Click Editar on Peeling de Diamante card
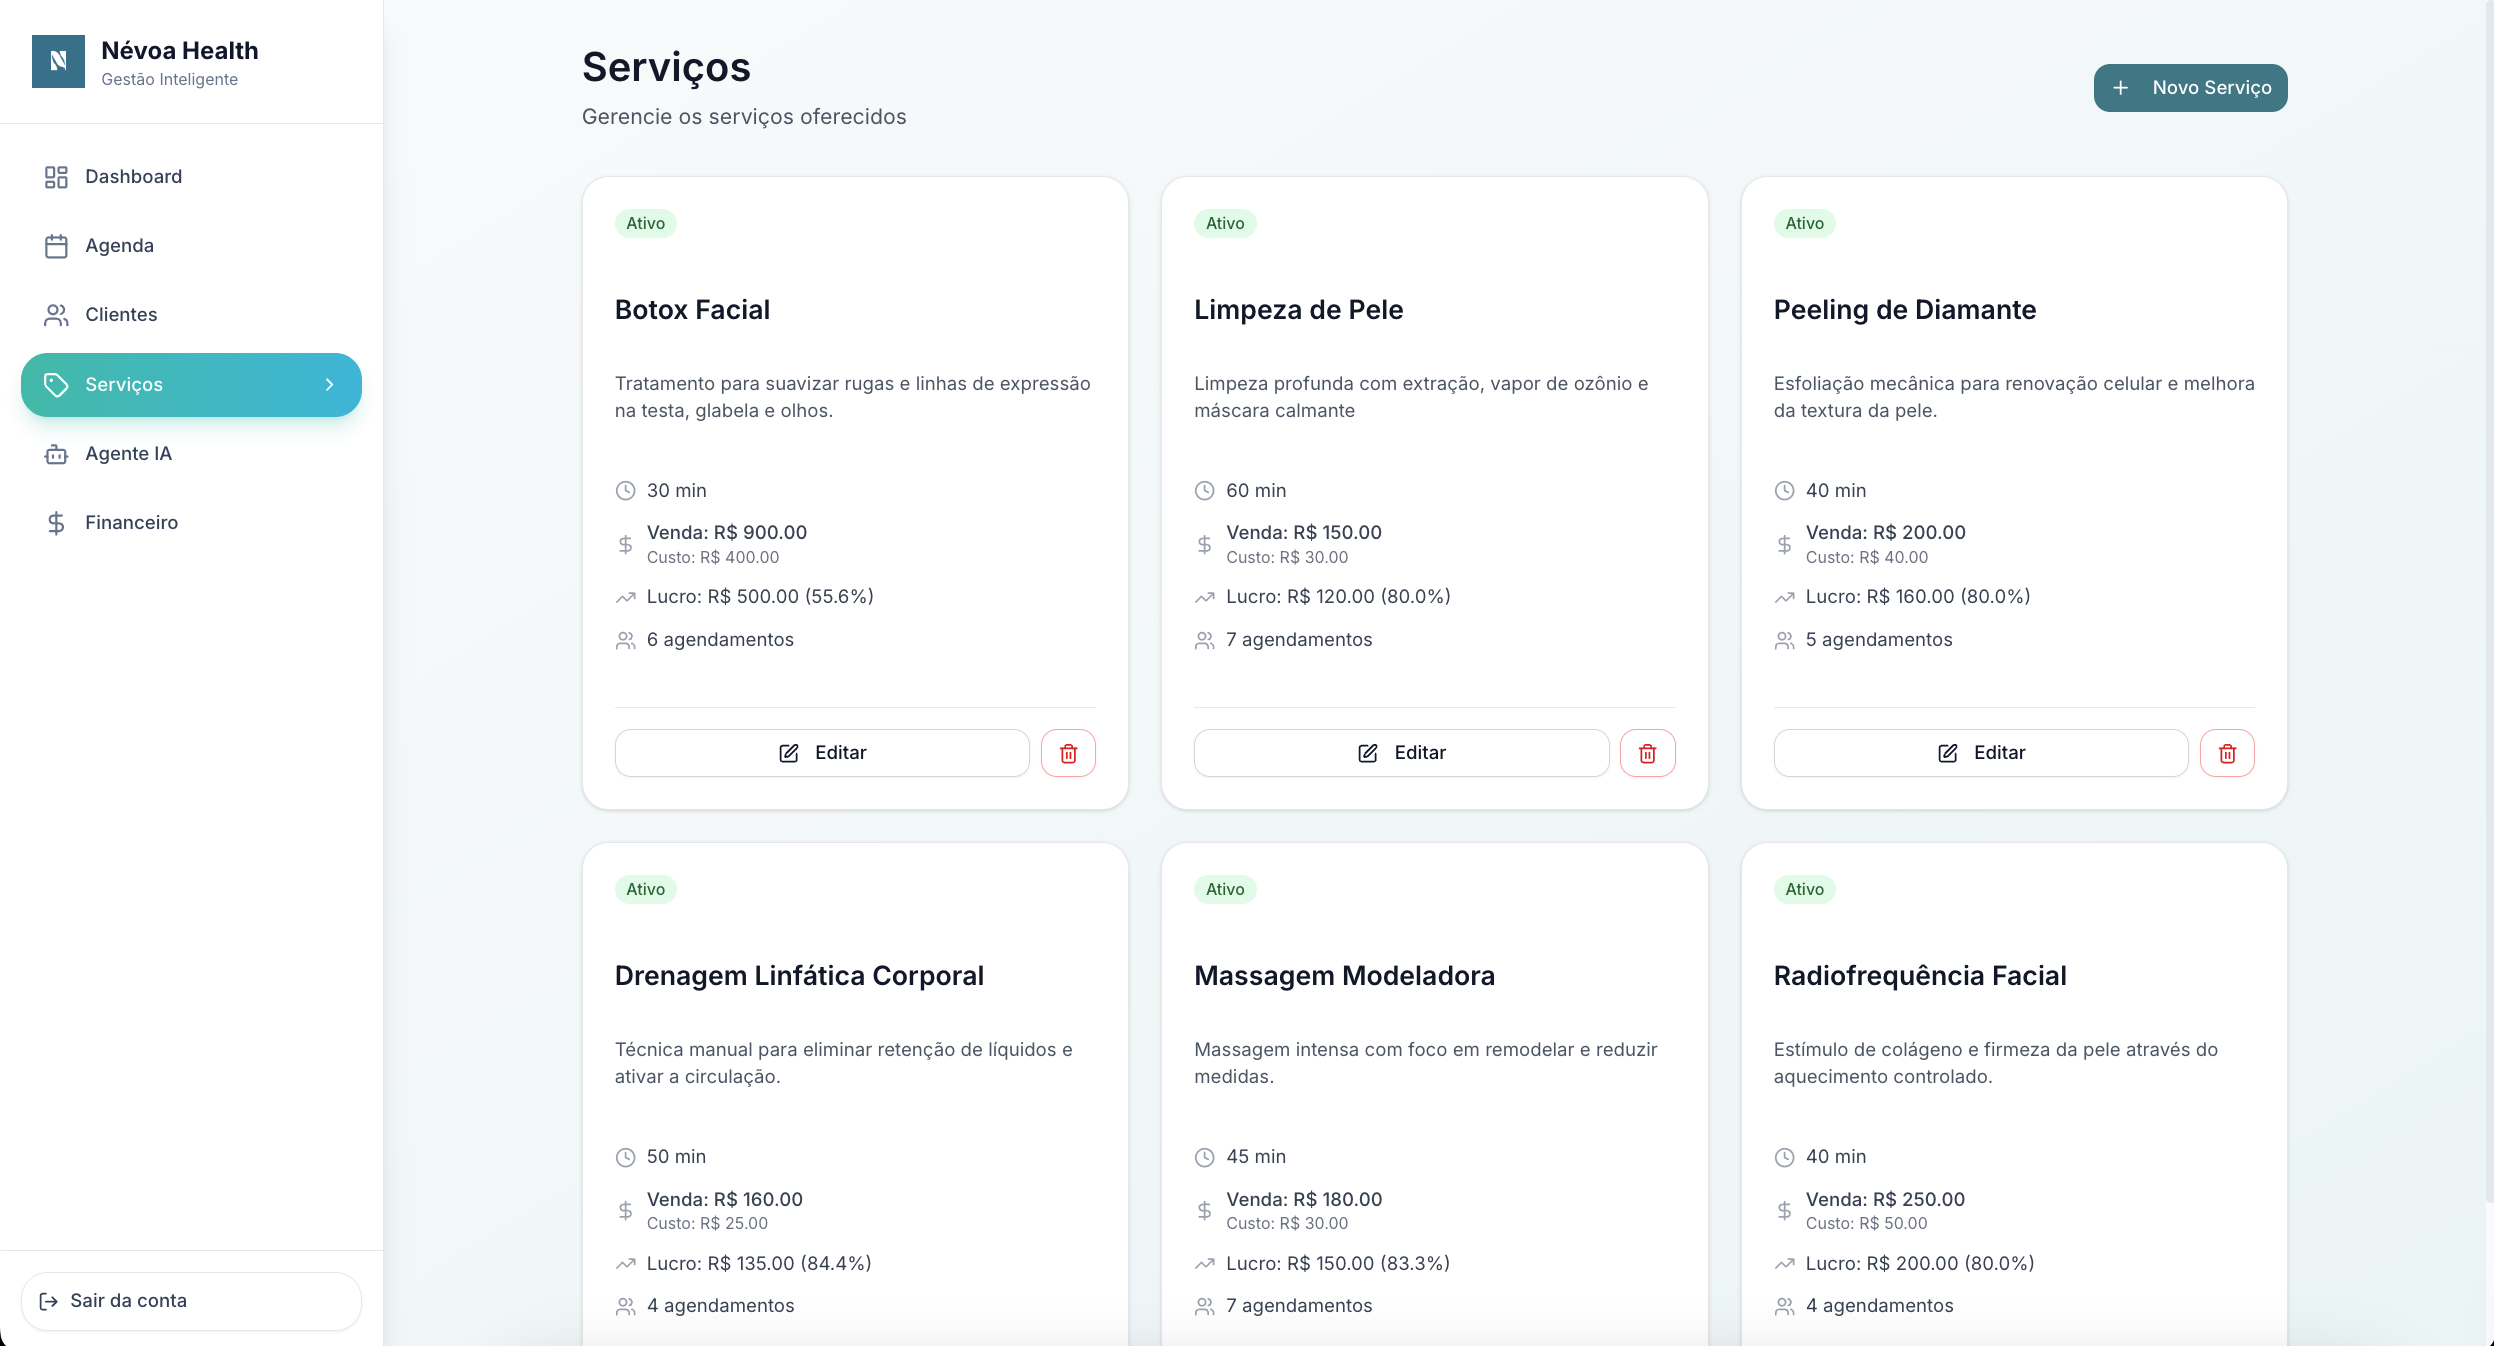Viewport: 2494px width, 1346px height. click(x=1980, y=753)
